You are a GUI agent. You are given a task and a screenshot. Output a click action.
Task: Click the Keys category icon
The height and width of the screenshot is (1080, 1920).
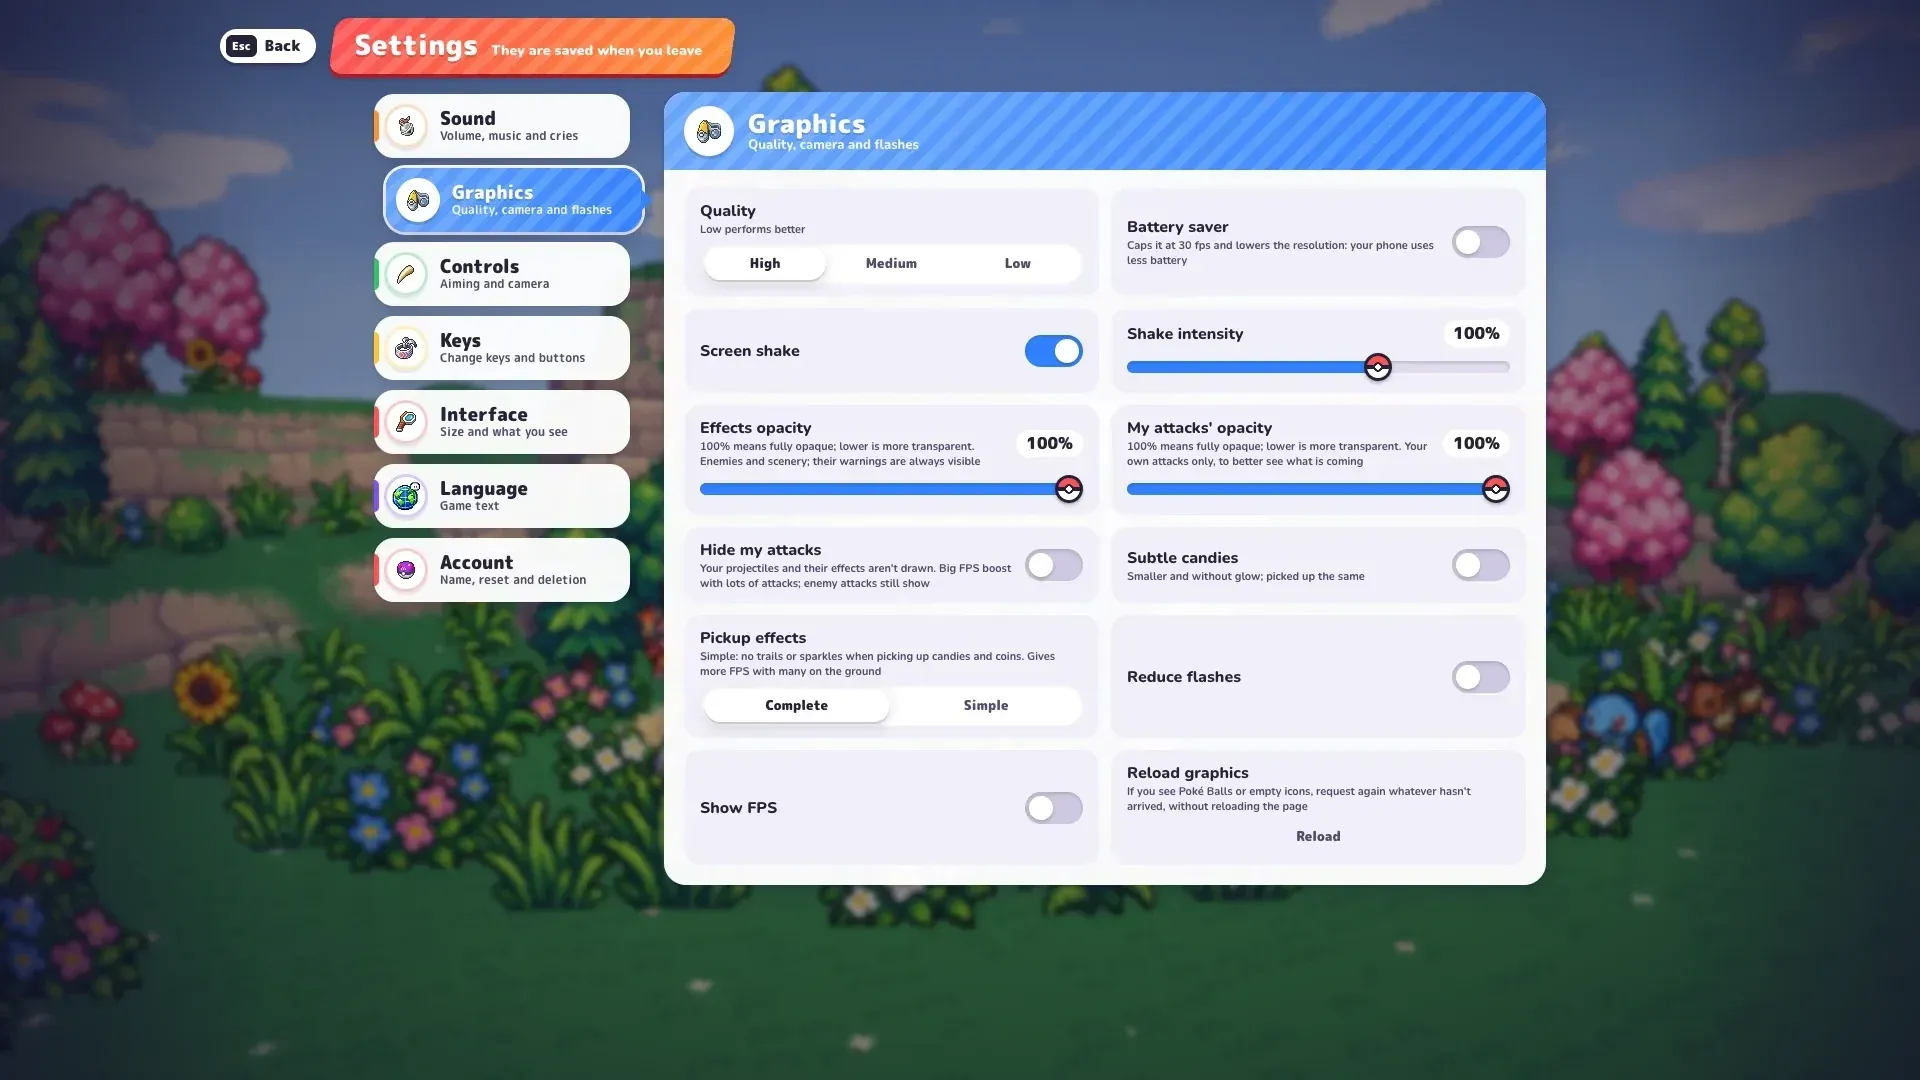(406, 348)
